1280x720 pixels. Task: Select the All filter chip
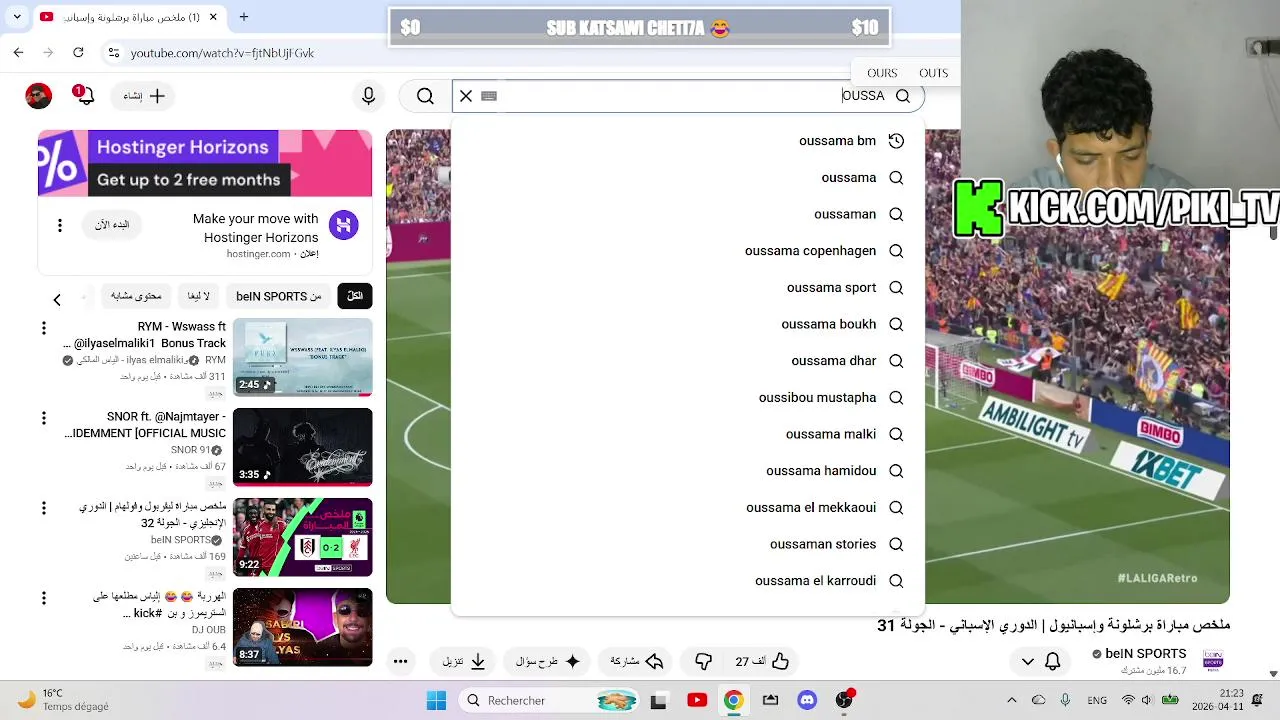(x=354, y=296)
